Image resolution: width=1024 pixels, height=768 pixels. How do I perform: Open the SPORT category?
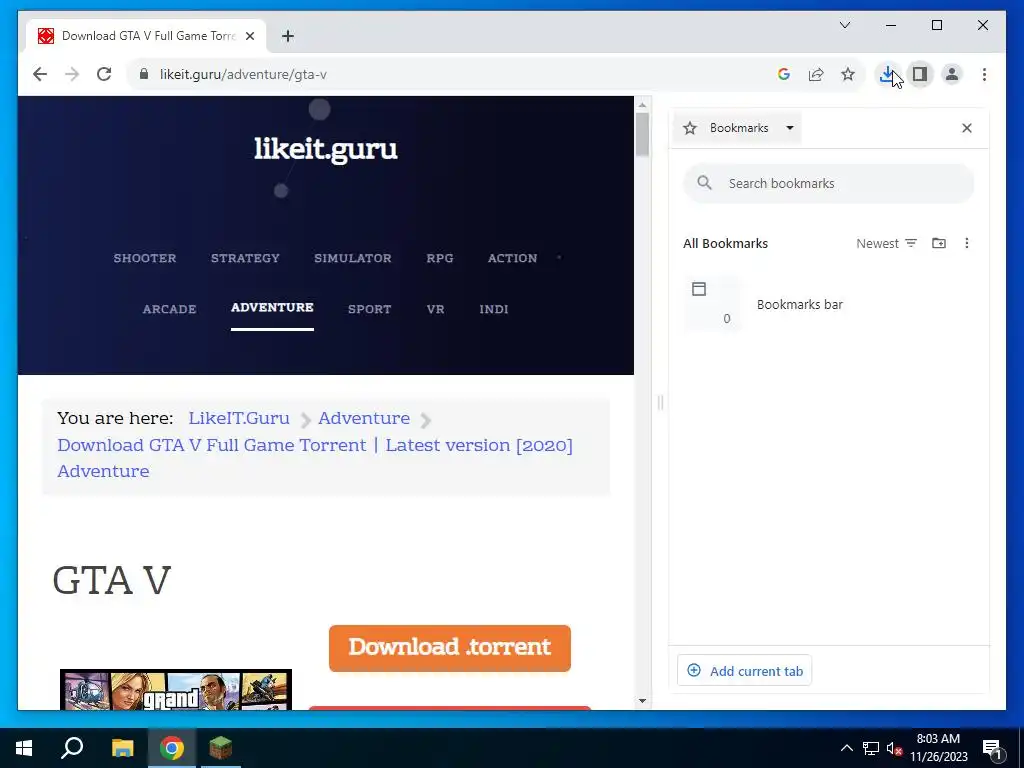click(369, 309)
